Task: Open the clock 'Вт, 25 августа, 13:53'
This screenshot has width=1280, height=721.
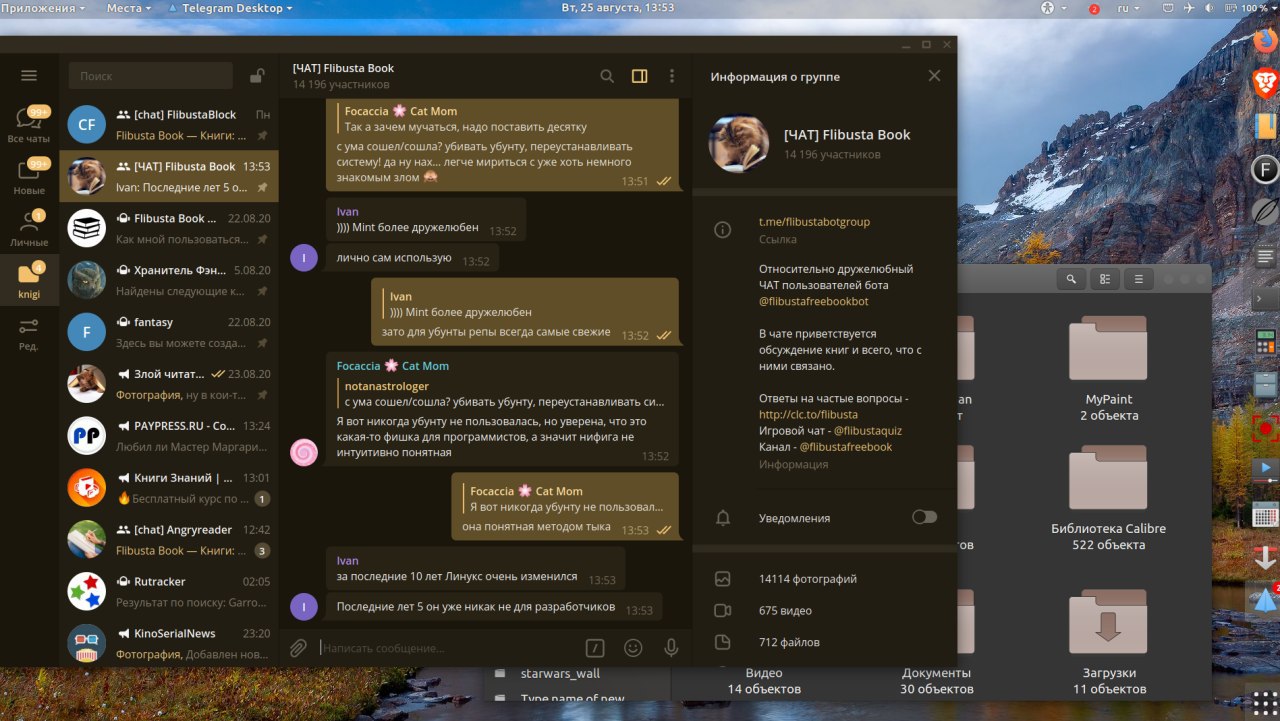Action: tap(617, 8)
